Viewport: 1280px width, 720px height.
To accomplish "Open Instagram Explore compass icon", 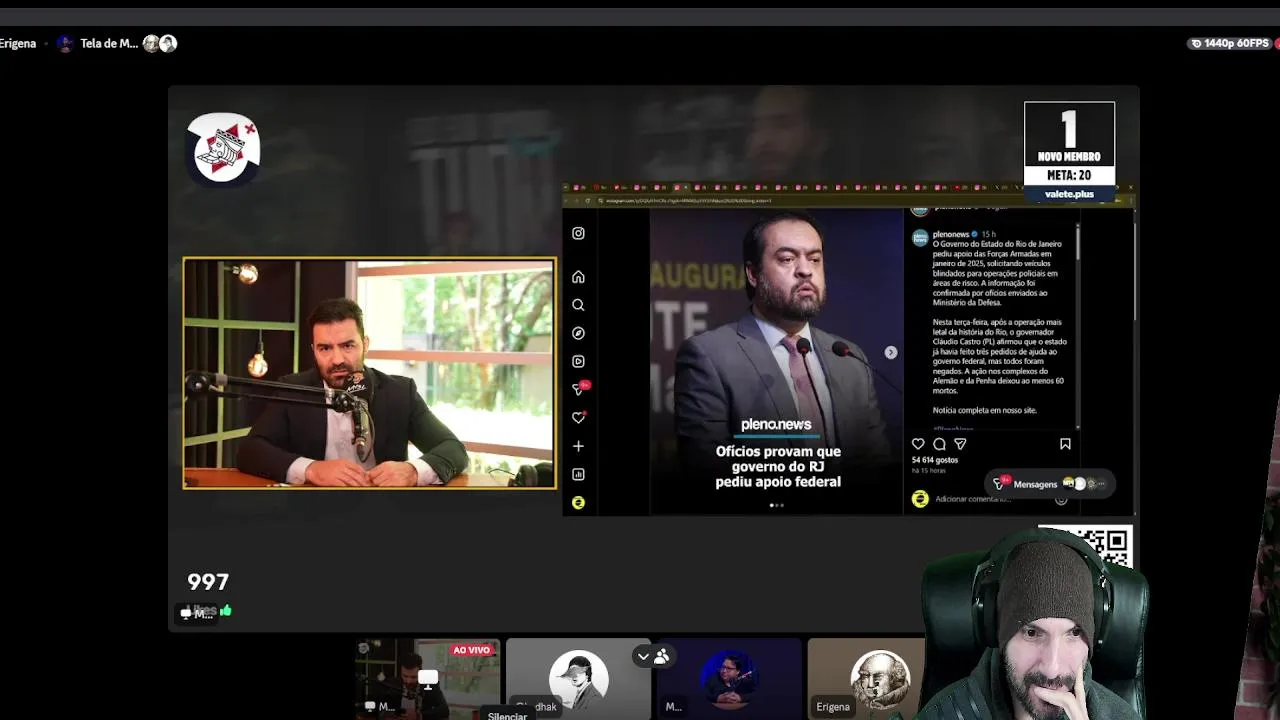I will point(578,333).
